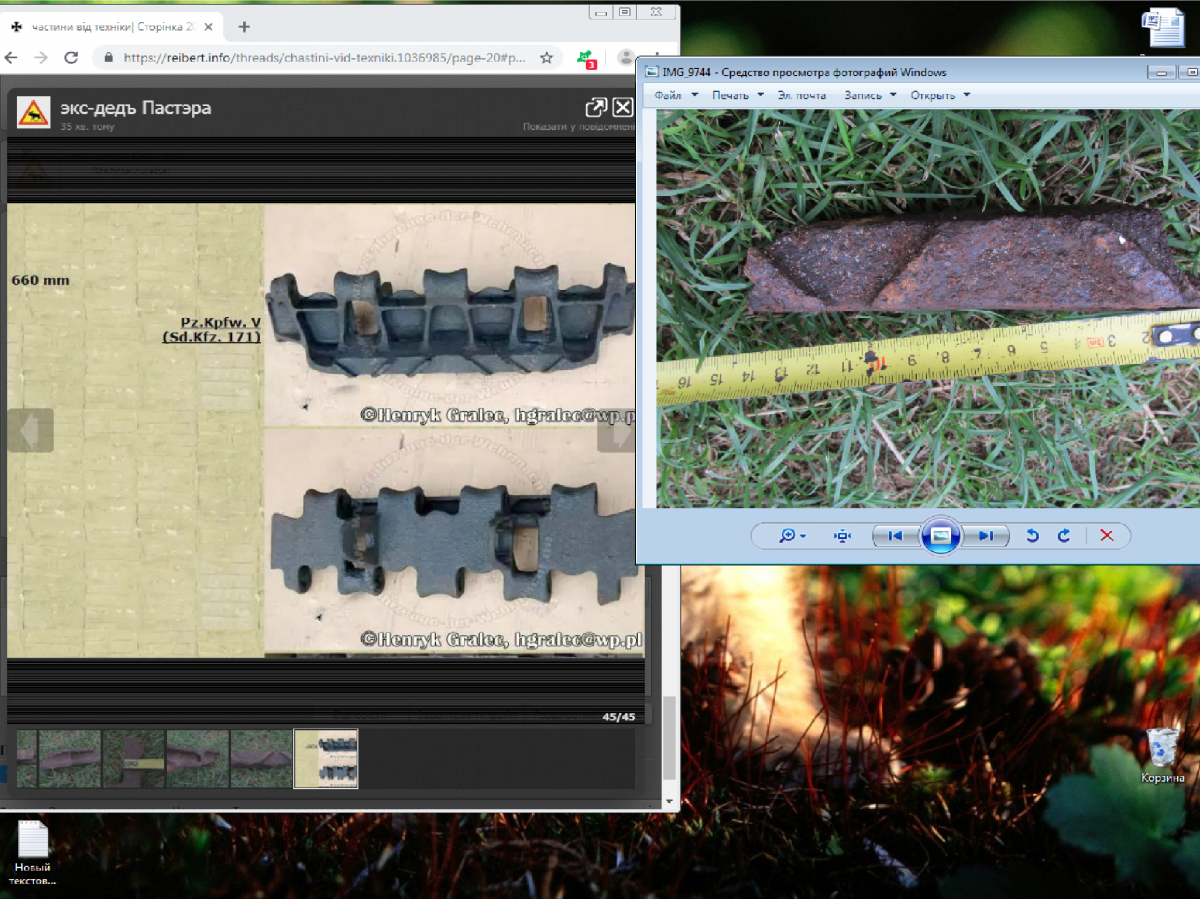Expand the Печать menu
Screen dimensions: 1200x899
737,95
